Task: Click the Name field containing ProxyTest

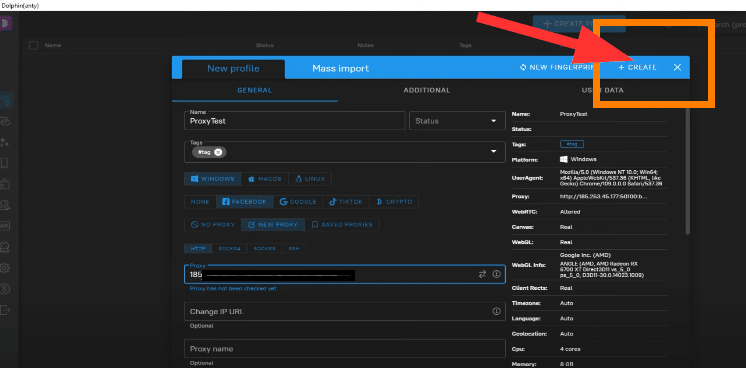Action: tap(294, 121)
